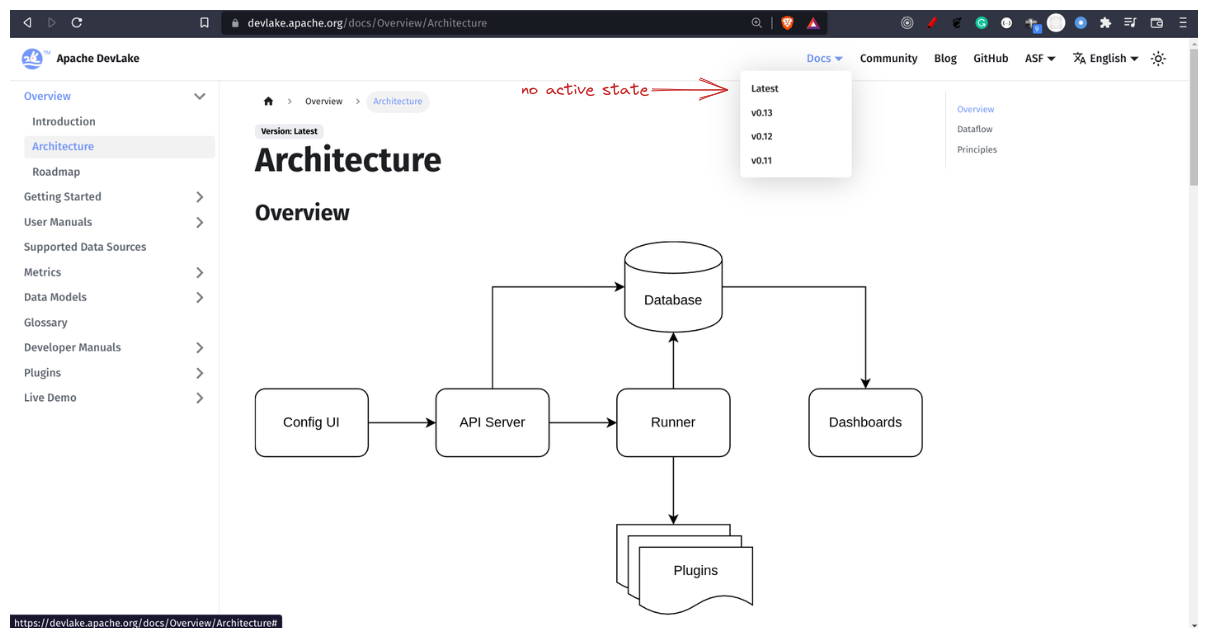Open Brave Shields lion icon
This screenshot has width=1207, height=637.
coord(787,22)
